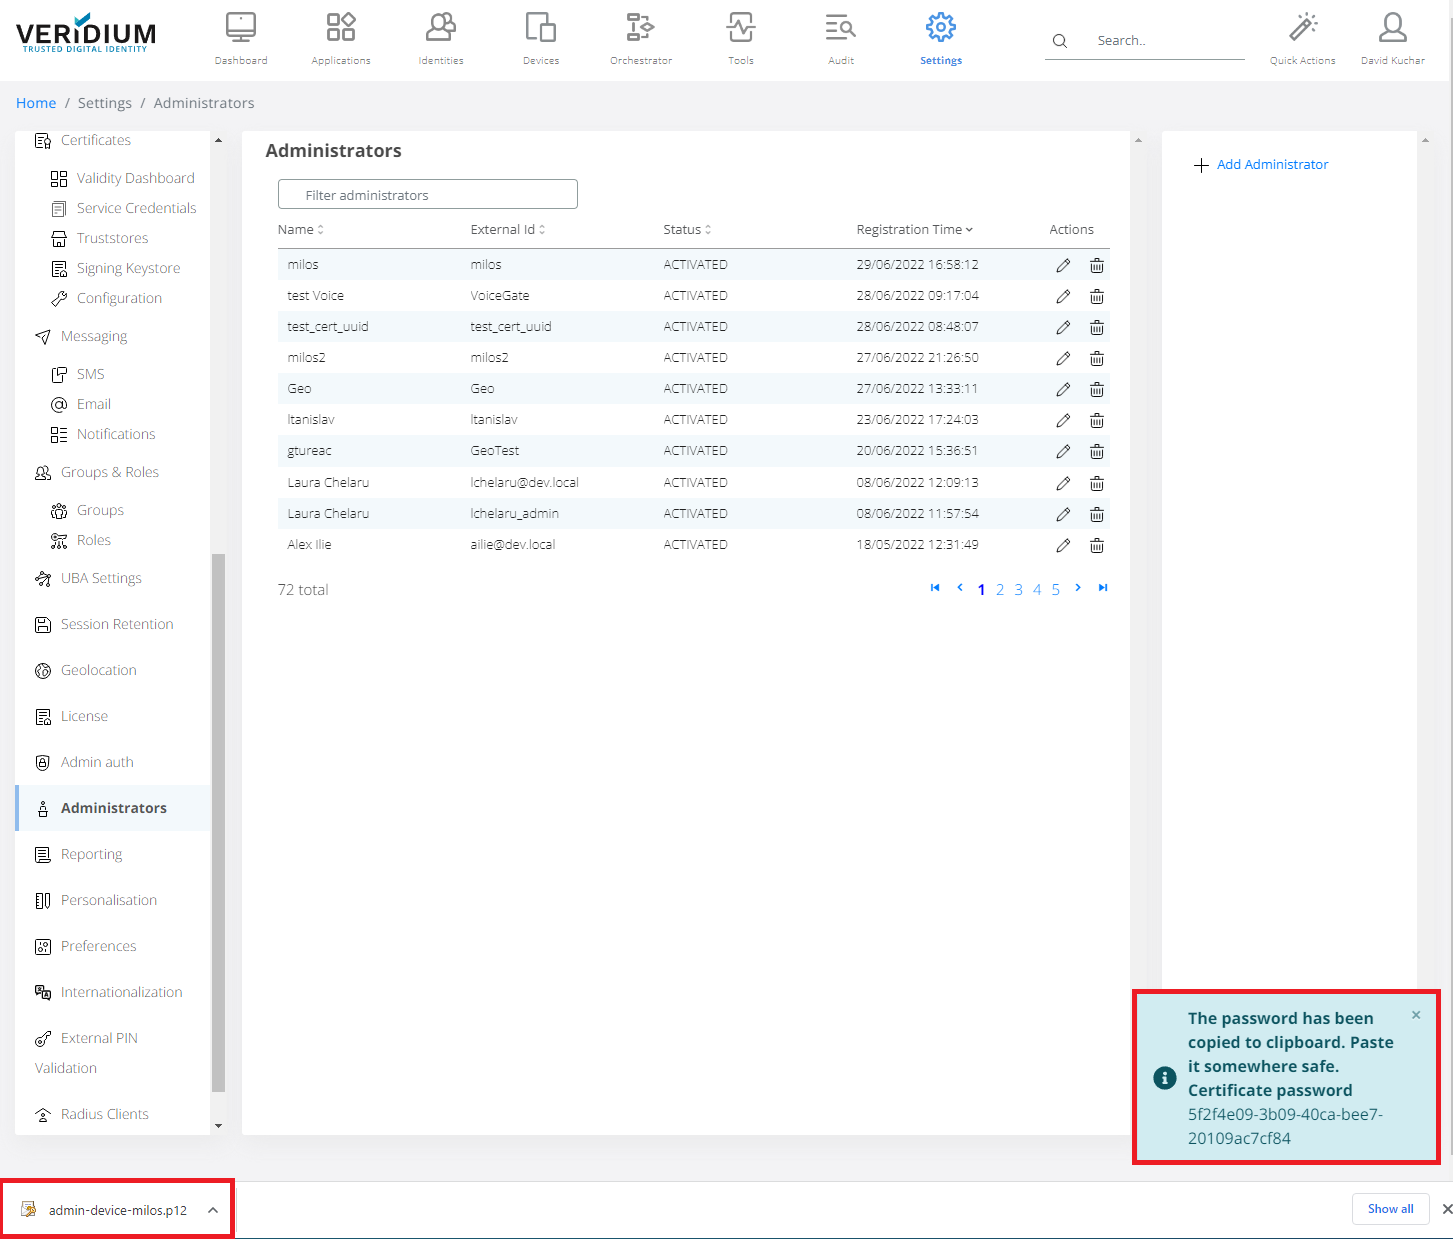
Task: Select Reporting in settings sidebar
Action: [91, 854]
